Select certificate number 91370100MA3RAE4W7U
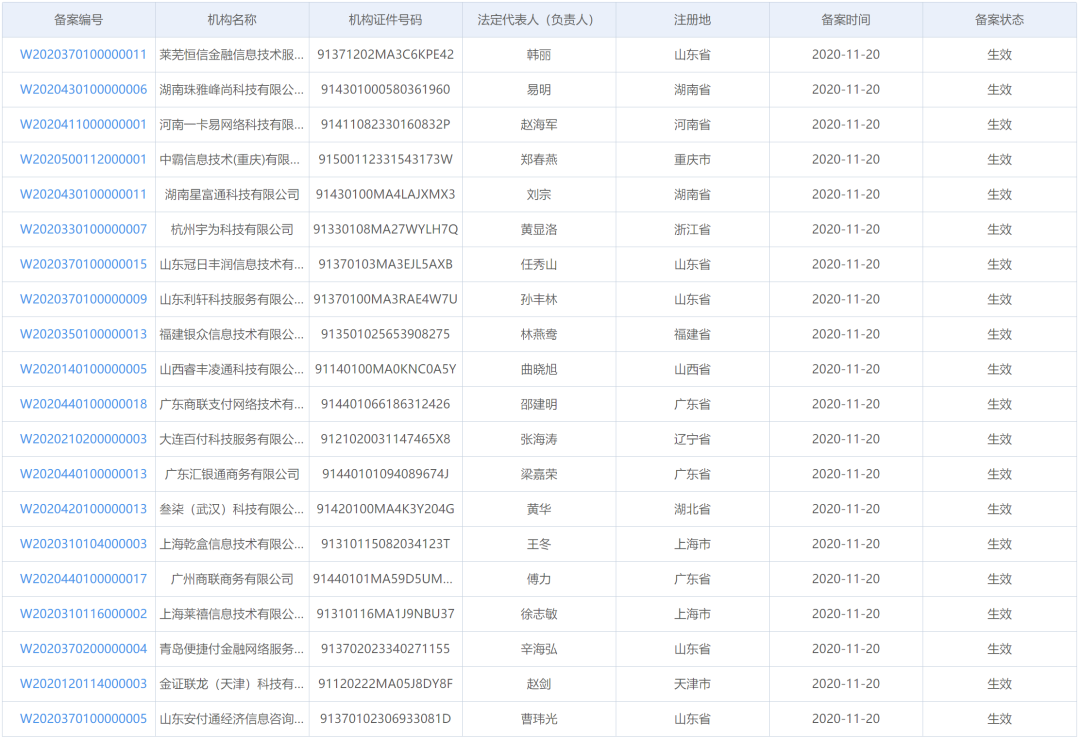1080x740 pixels. pos(386,299)
